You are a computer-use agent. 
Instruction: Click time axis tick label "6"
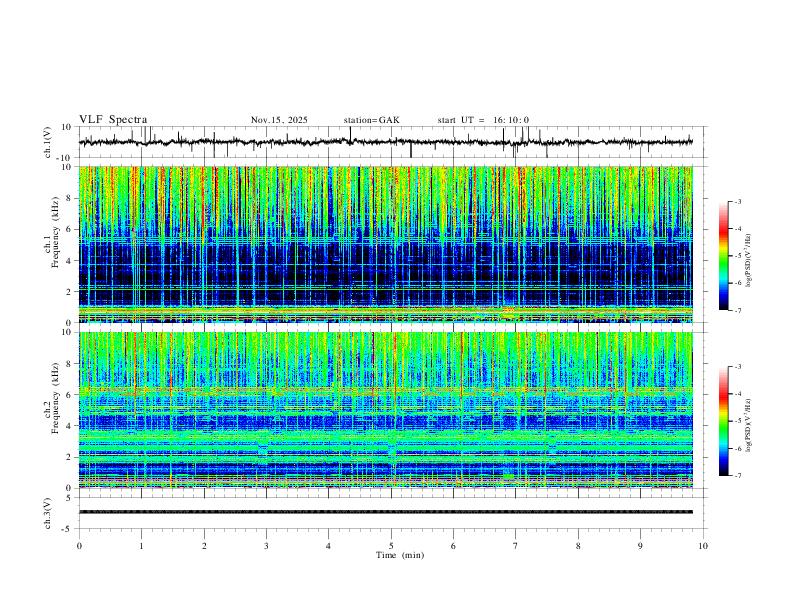454,546
